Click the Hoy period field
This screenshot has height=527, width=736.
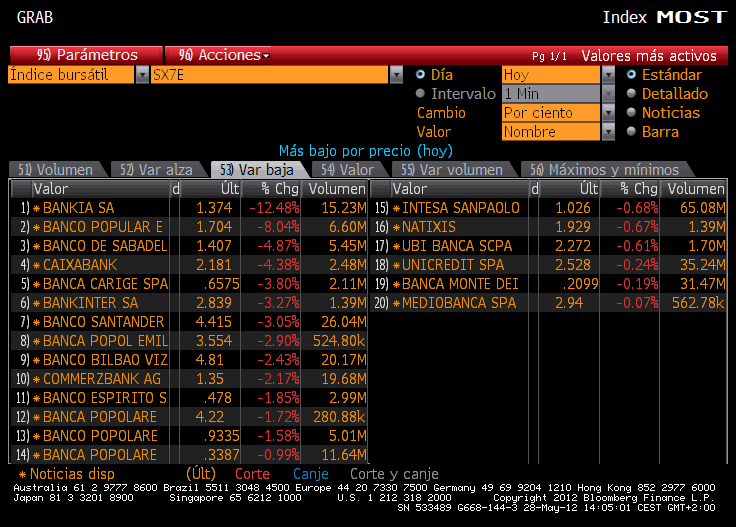(551, 75)
